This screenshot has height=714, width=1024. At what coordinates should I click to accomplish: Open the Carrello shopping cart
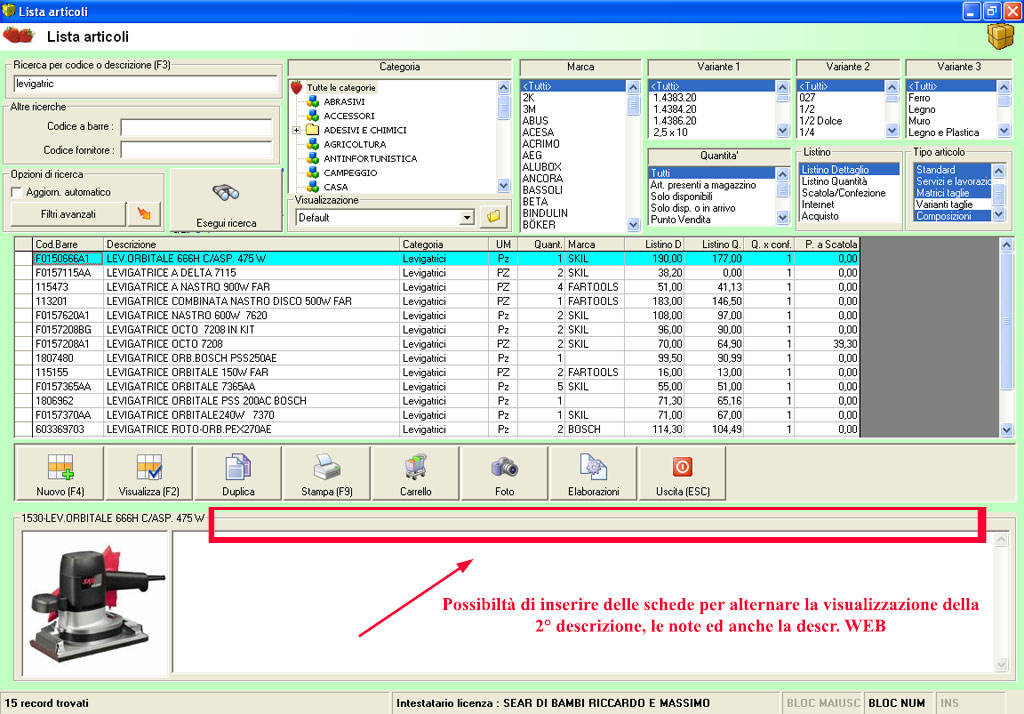(x=415, y=474)
